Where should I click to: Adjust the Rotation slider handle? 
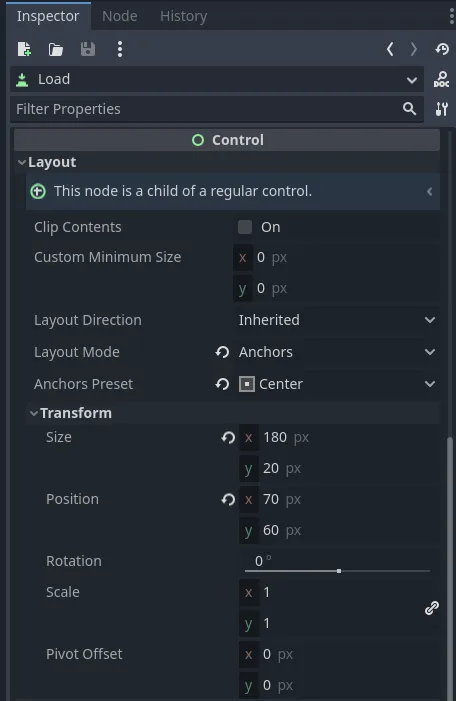point(339,571)
